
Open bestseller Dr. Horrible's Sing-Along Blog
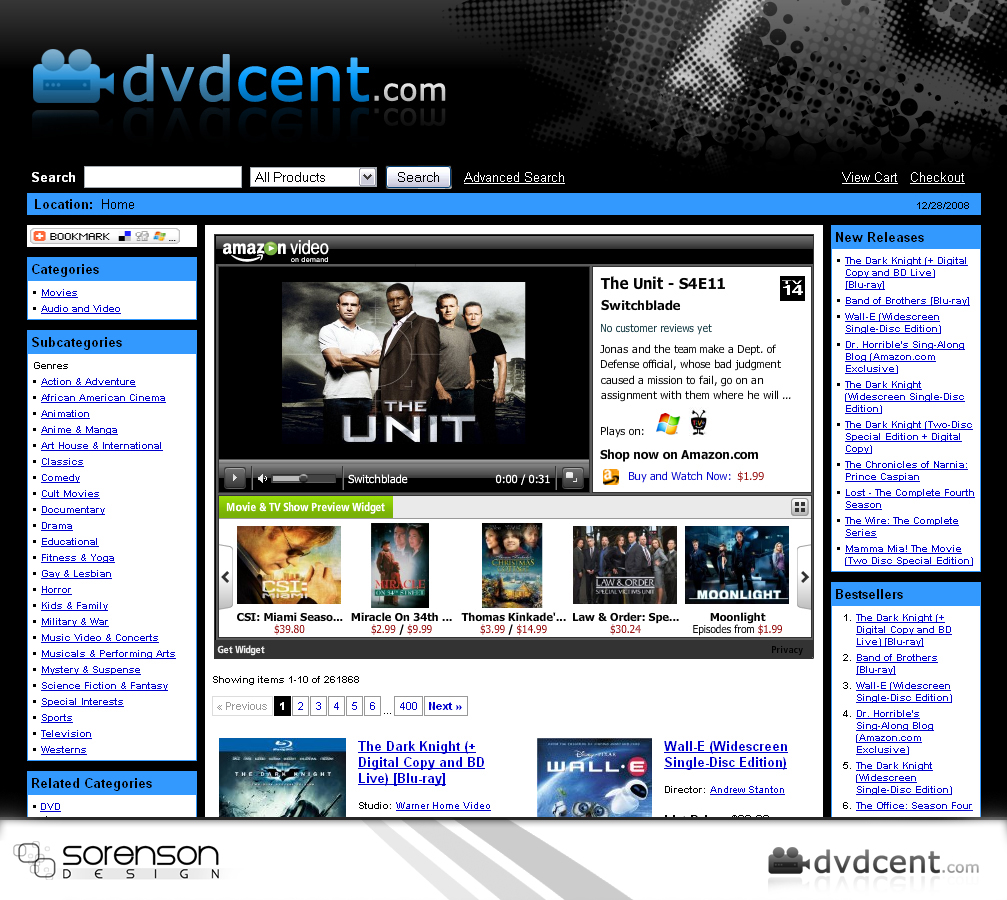[895, 732]
